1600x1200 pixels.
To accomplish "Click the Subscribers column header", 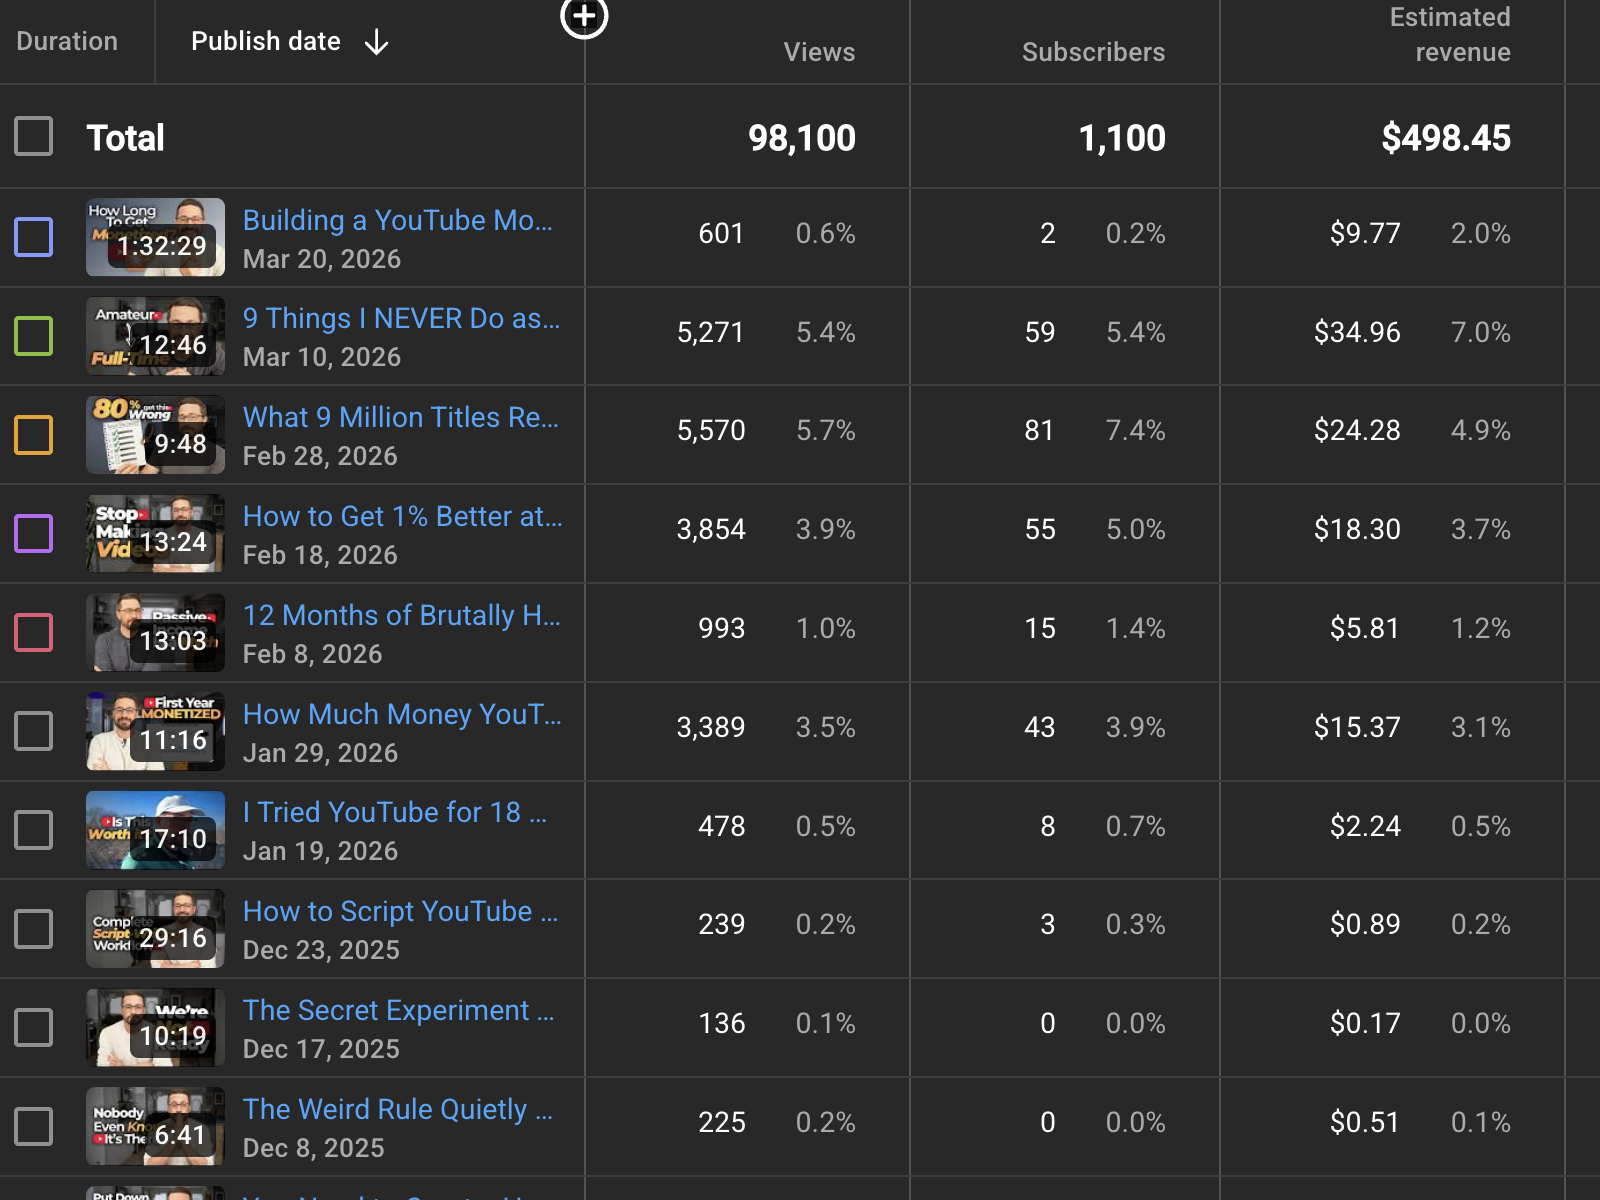I will click(x=1093, y=52).
